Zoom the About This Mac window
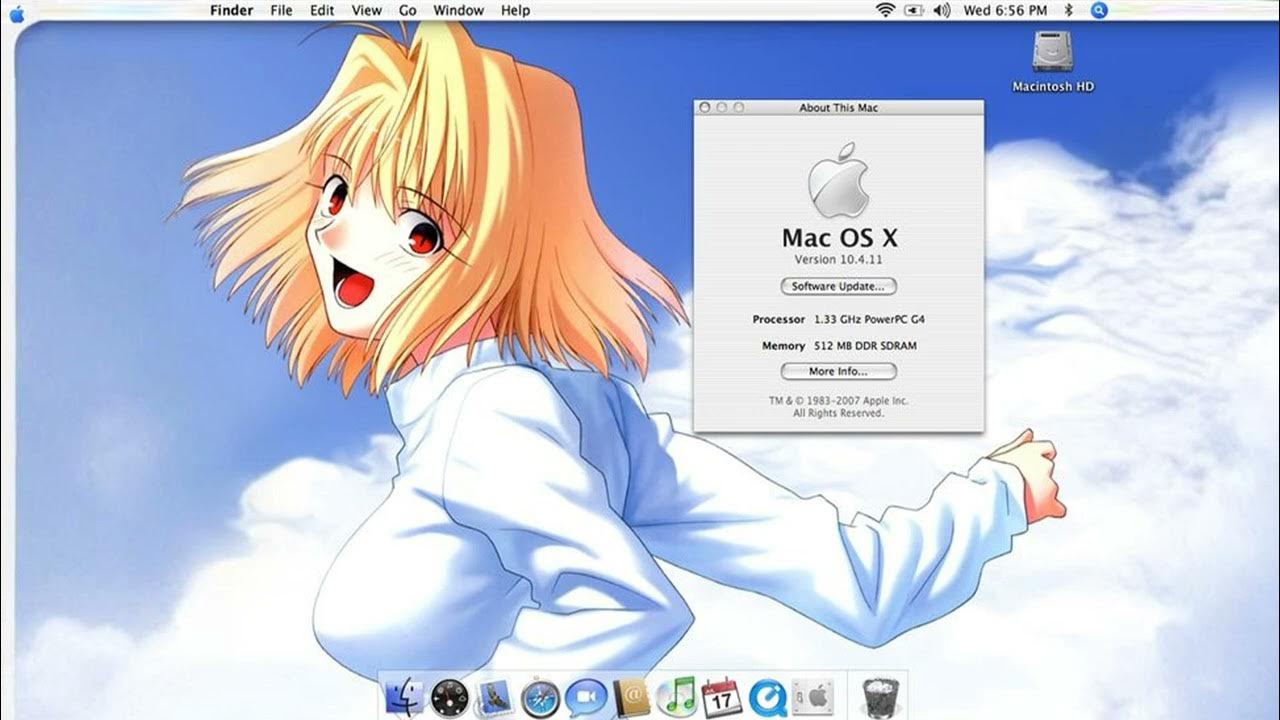Screen dimensions: 1280x720 (739, 107)
